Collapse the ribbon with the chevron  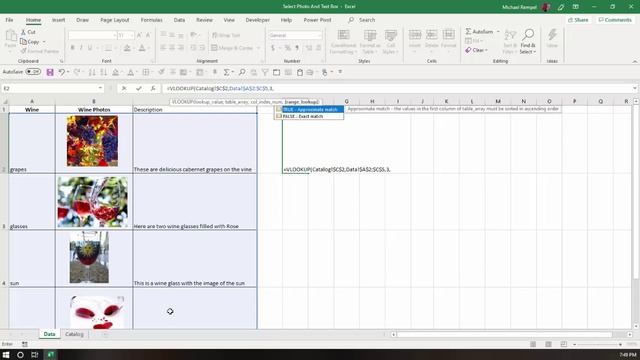tap(635, 61)
